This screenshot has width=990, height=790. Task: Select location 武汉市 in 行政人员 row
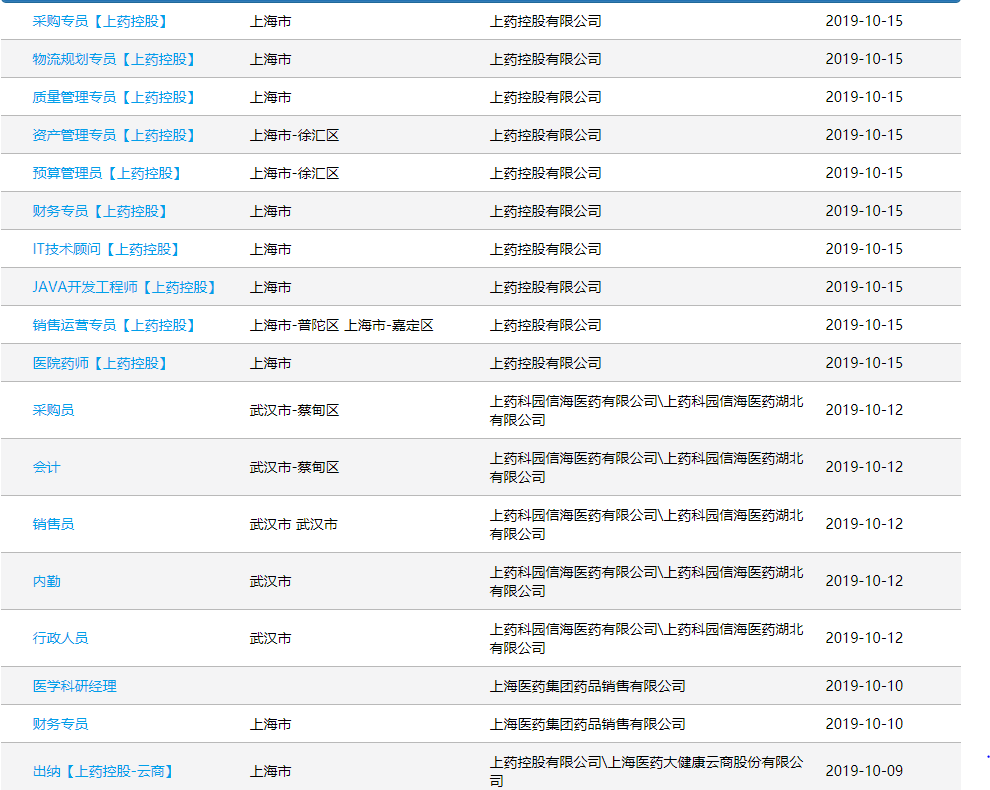pos(270,638)
